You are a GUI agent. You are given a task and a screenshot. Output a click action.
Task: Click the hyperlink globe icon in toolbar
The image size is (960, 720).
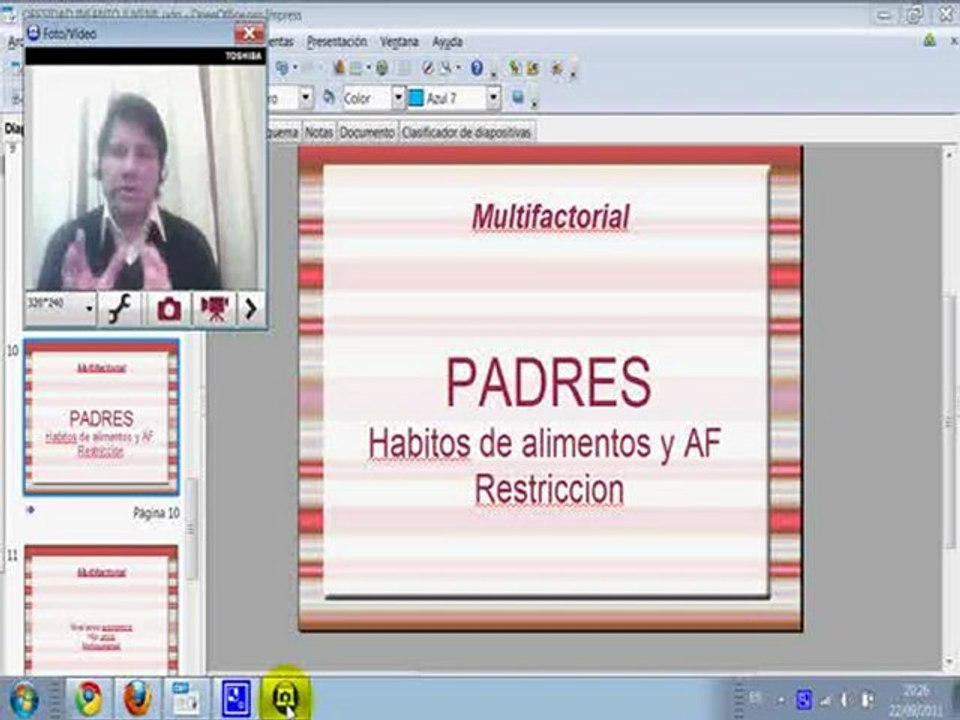pos(383,67)
